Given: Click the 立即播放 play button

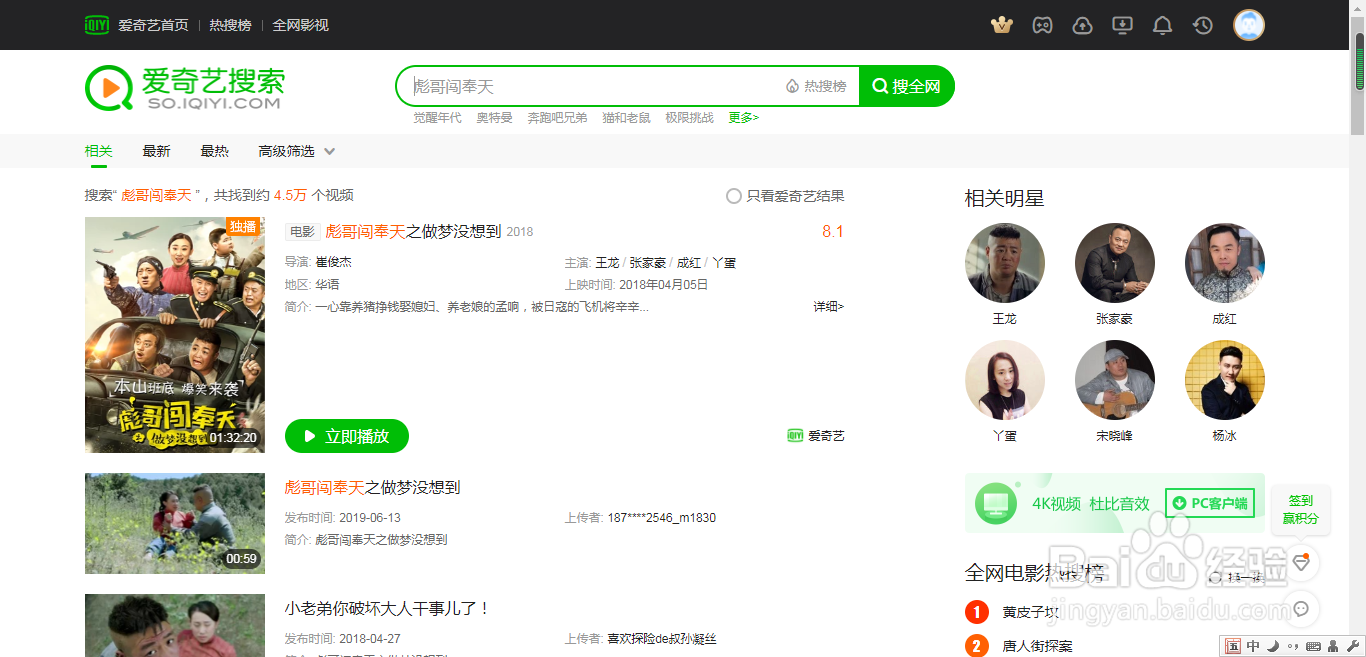Looking at the screenshot, I should click(x=346, y=436).
